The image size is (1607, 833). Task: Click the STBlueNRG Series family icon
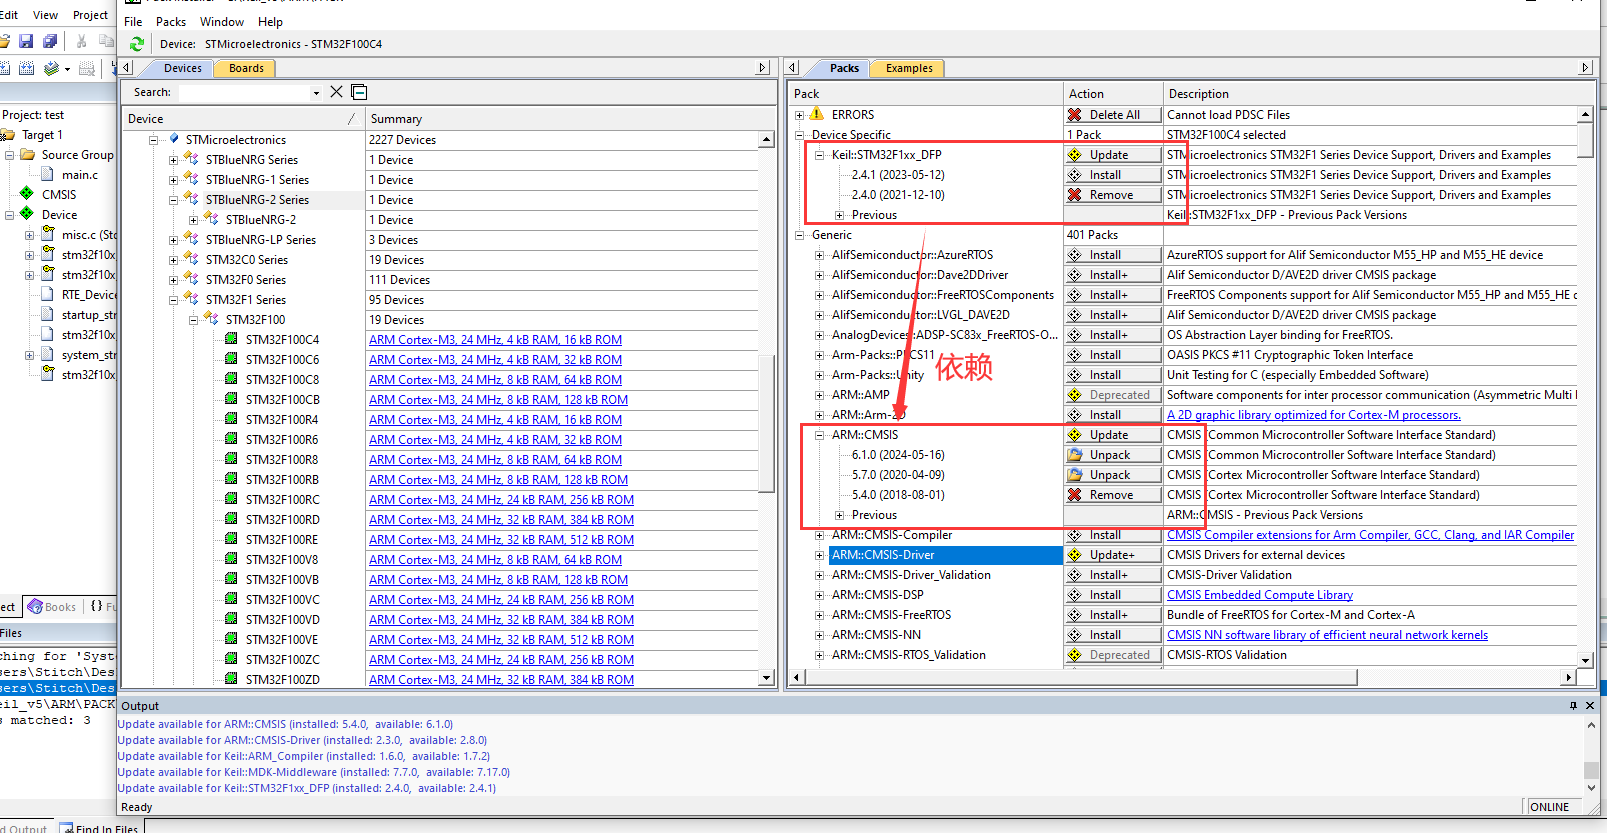[191, 159]
